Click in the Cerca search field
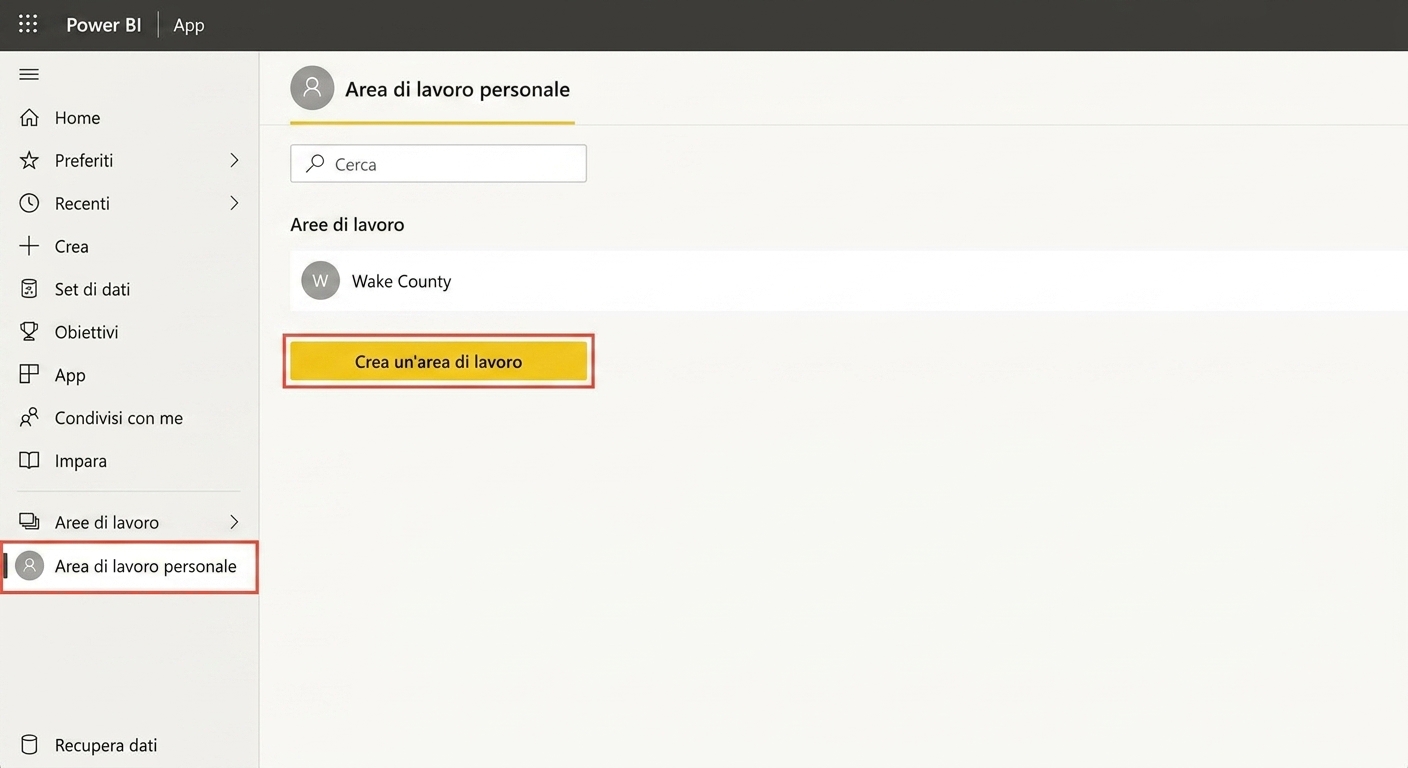This screenshot has width=1408, height=768. click(x=438, y=163)
